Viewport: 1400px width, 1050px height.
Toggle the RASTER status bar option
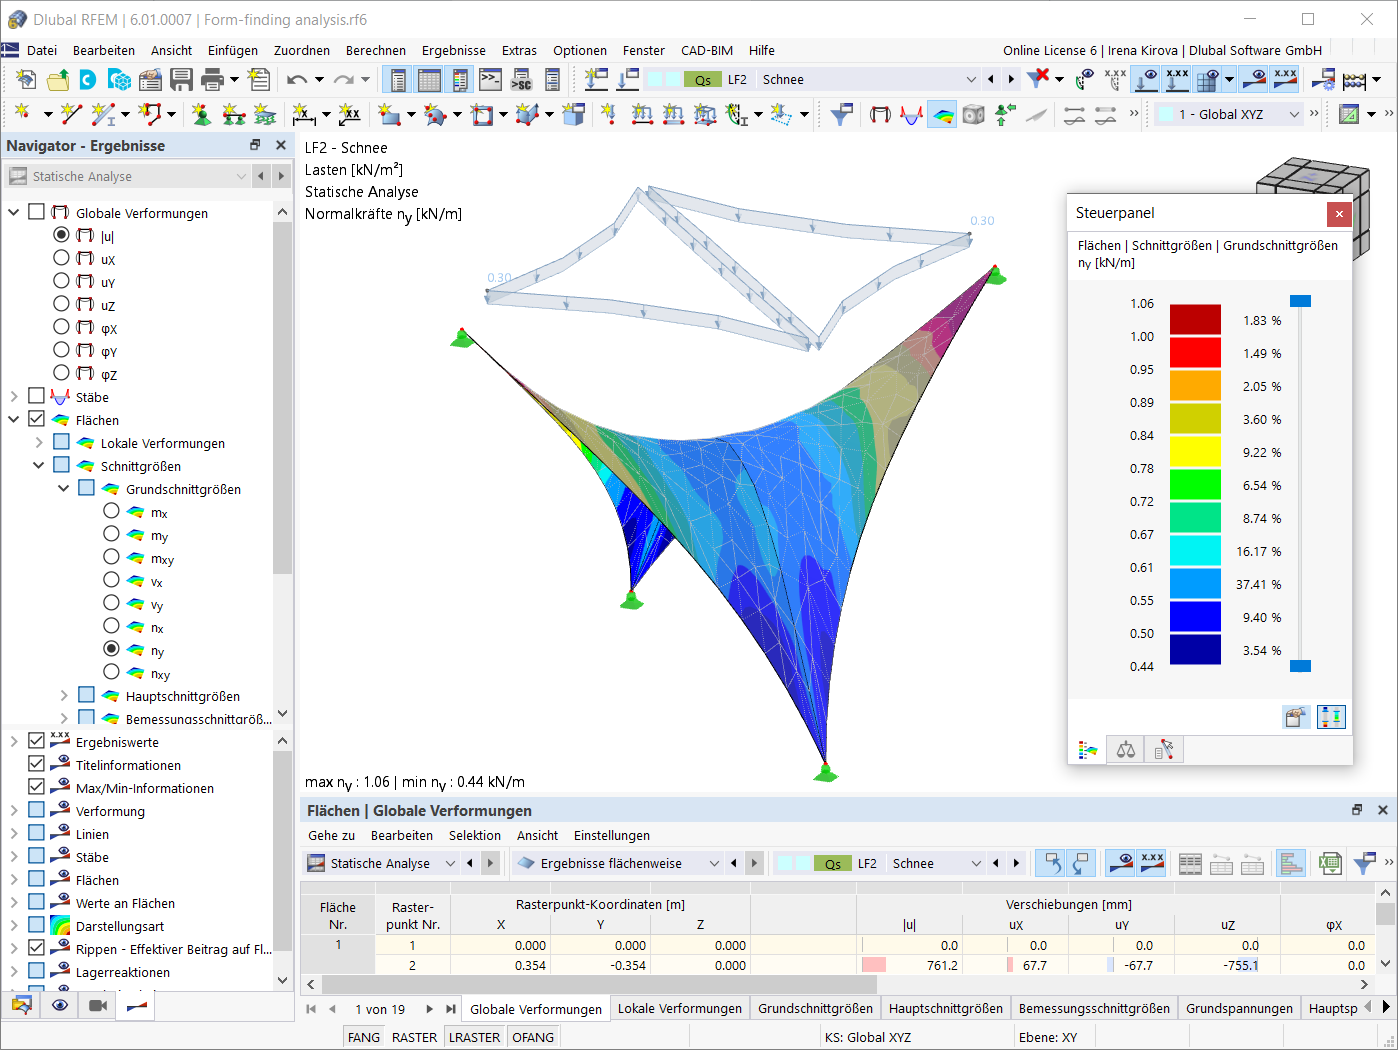pyautogui.click(x=415, y=1037)
